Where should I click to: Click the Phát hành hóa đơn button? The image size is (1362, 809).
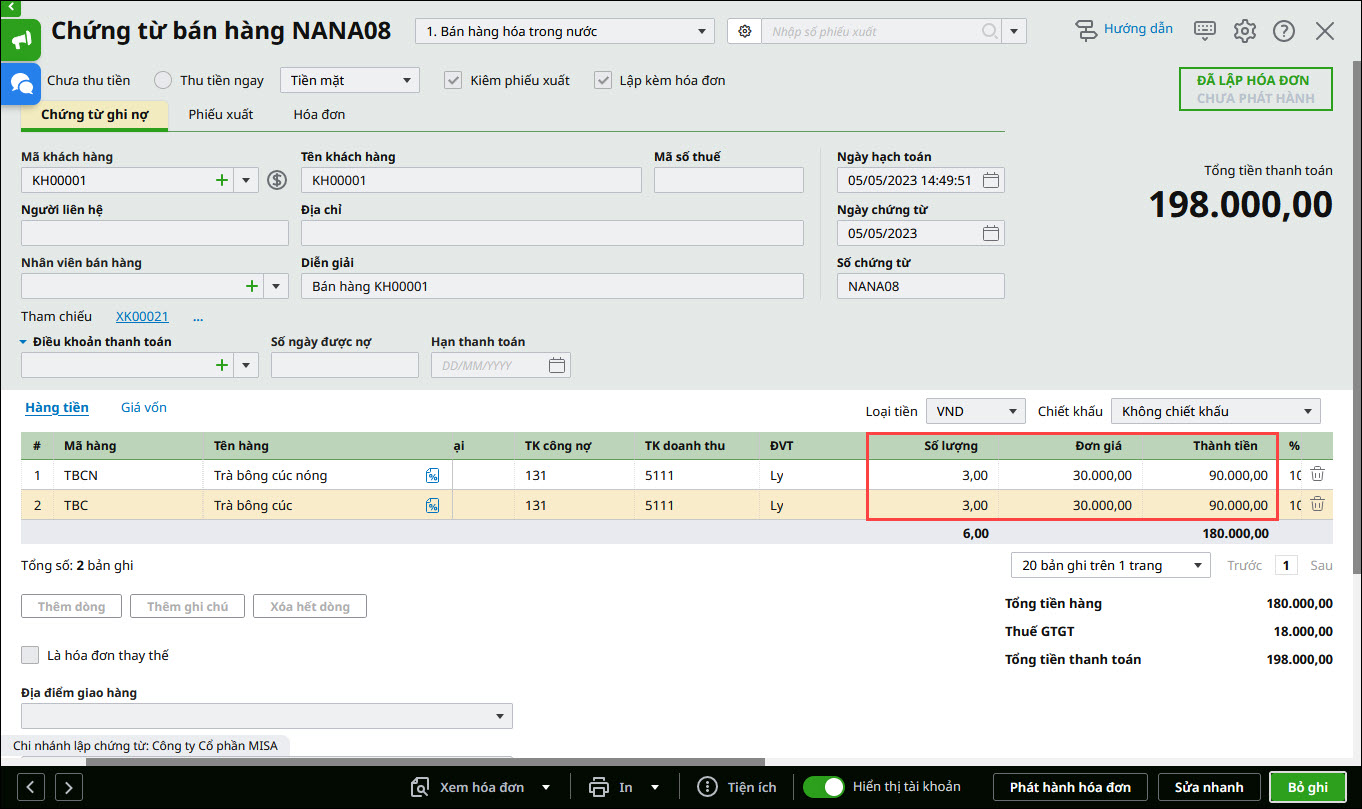click(1071, 787)
